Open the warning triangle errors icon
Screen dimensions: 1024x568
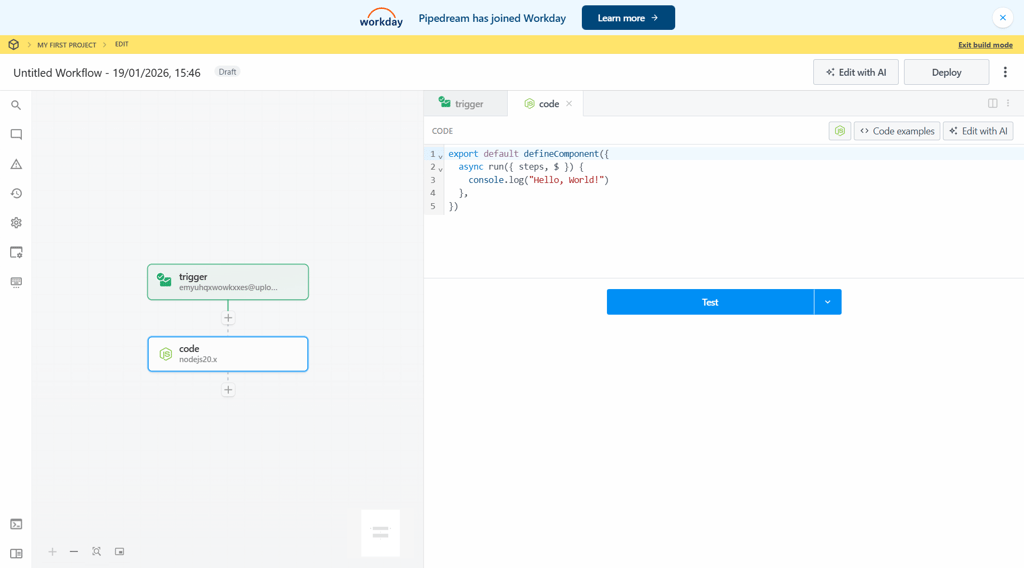(x=16, y=164)
